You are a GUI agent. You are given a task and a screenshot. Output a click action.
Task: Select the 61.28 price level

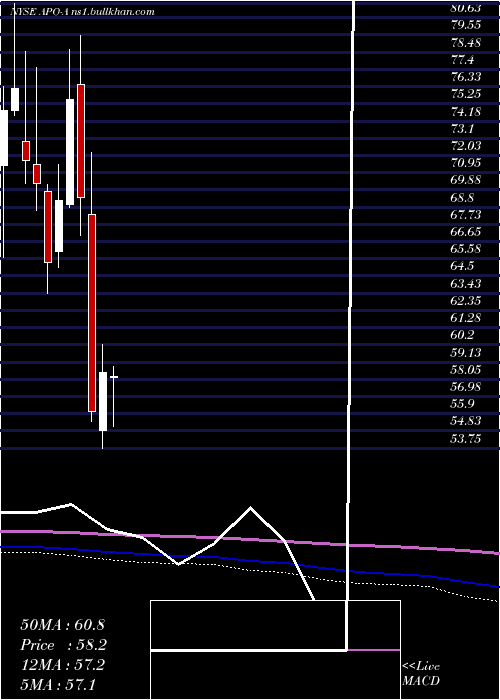point(466,318)
